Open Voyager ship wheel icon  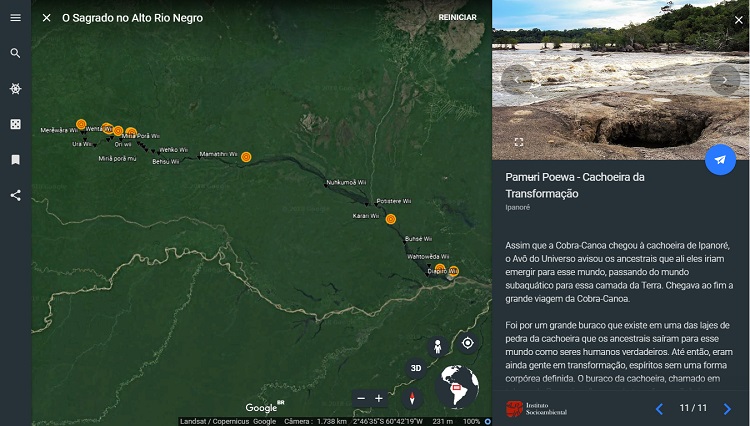[15, 89]
